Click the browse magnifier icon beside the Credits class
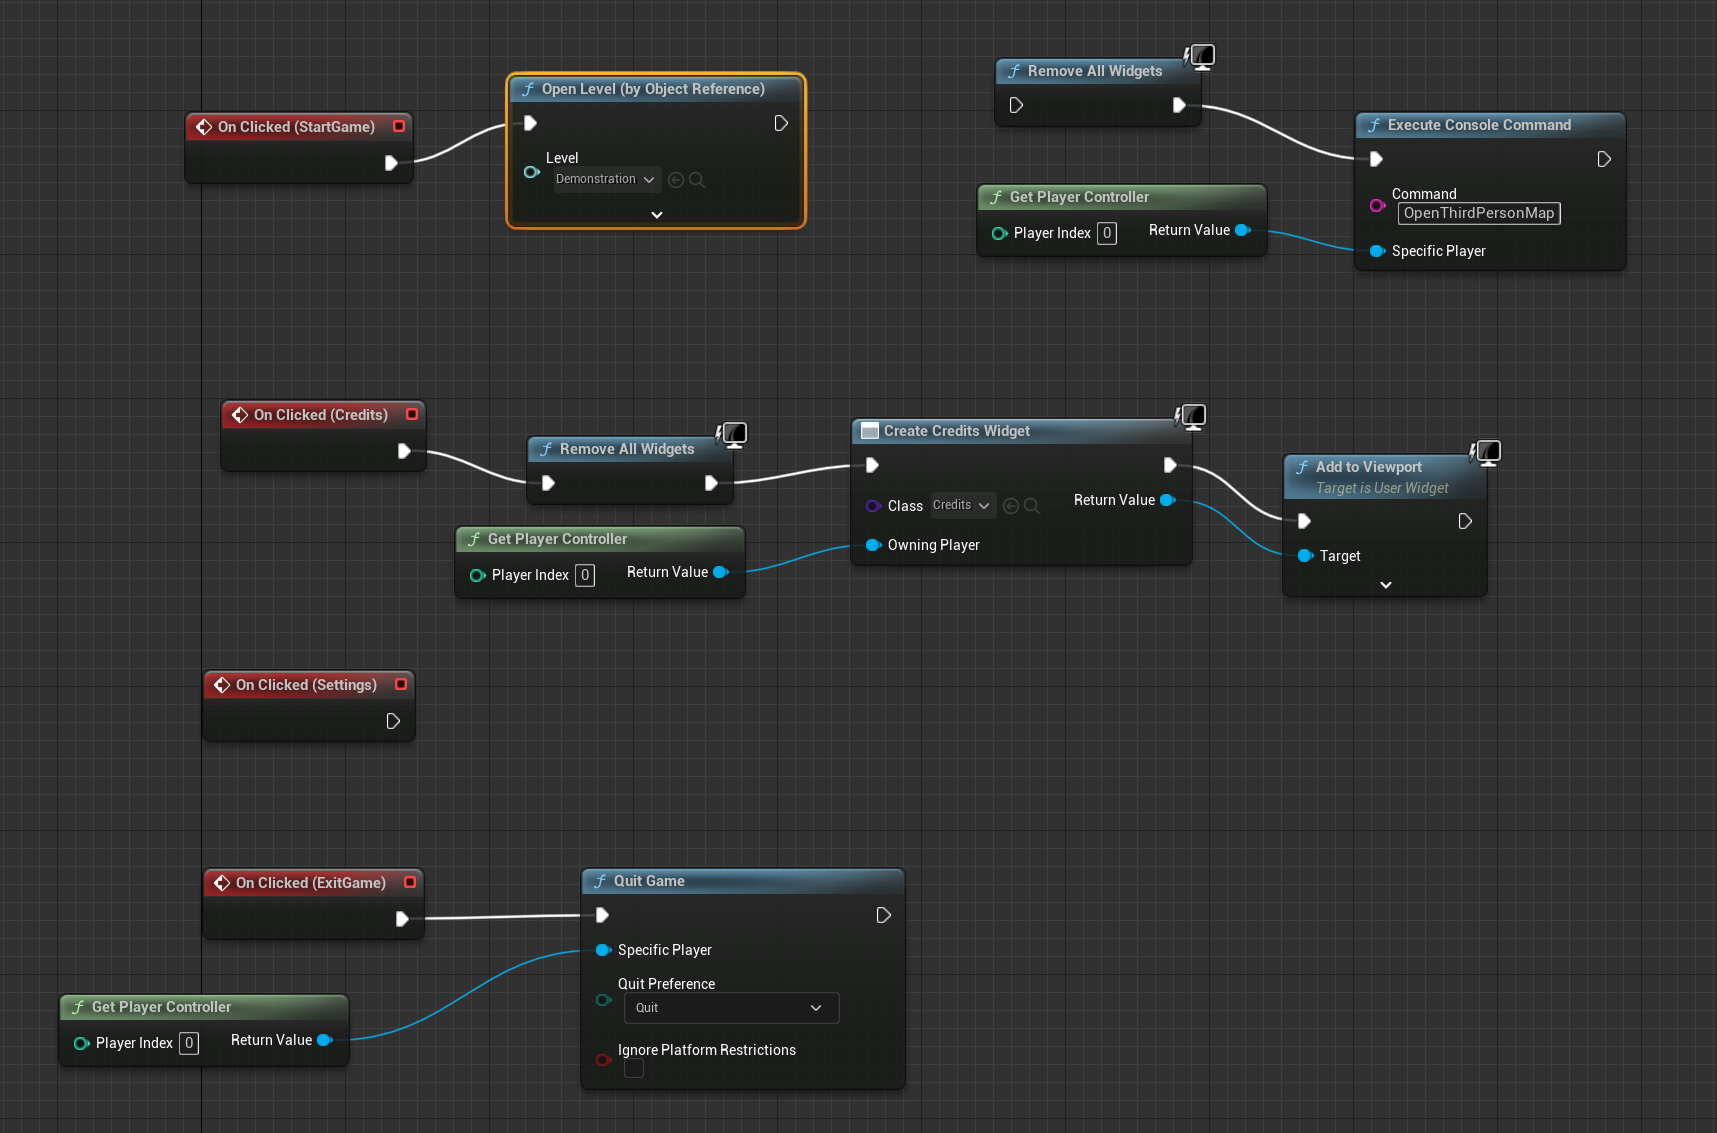1717x1133 pixels. [x=1032, y=506]
